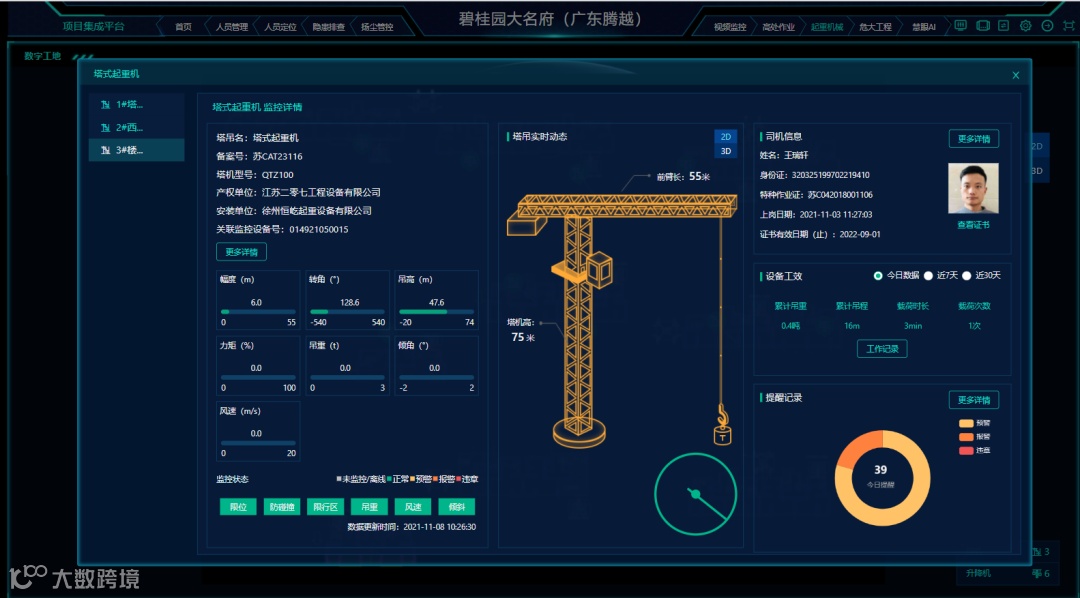Click the carousel display icon in top bar
Viewport: 1080px width, 598px height.
983,25
